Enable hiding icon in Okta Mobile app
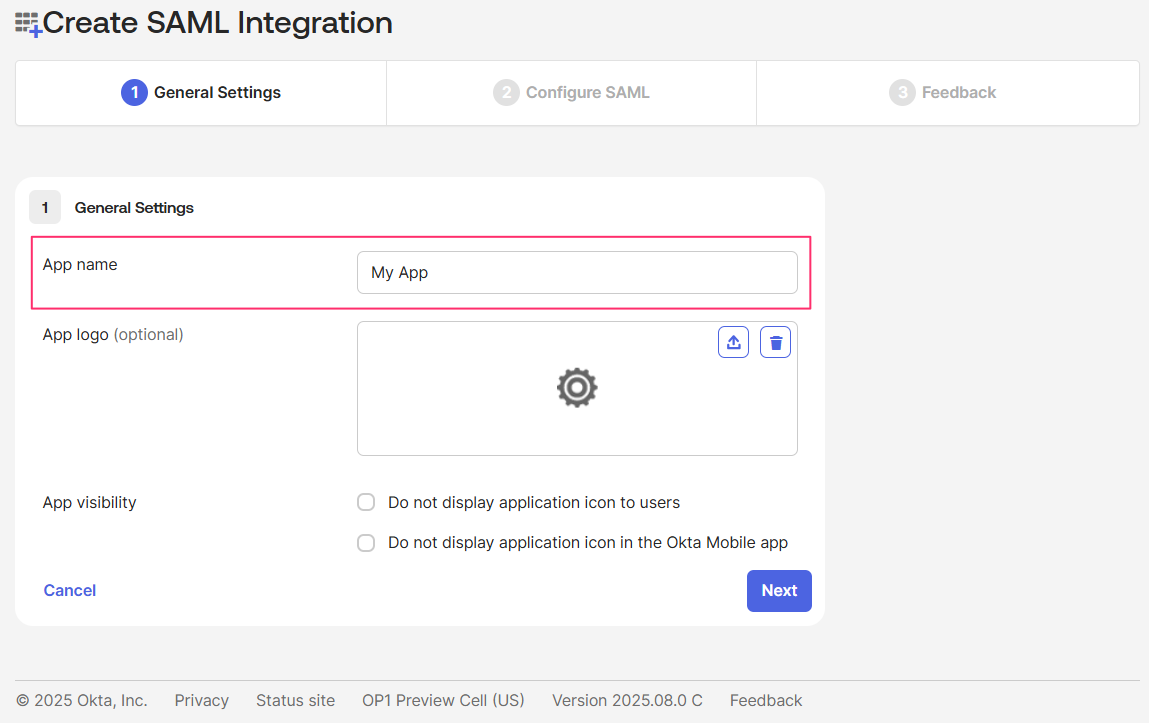Image resolution: width=1149 pixels, height=723 pixels. [x=366, y=542]
